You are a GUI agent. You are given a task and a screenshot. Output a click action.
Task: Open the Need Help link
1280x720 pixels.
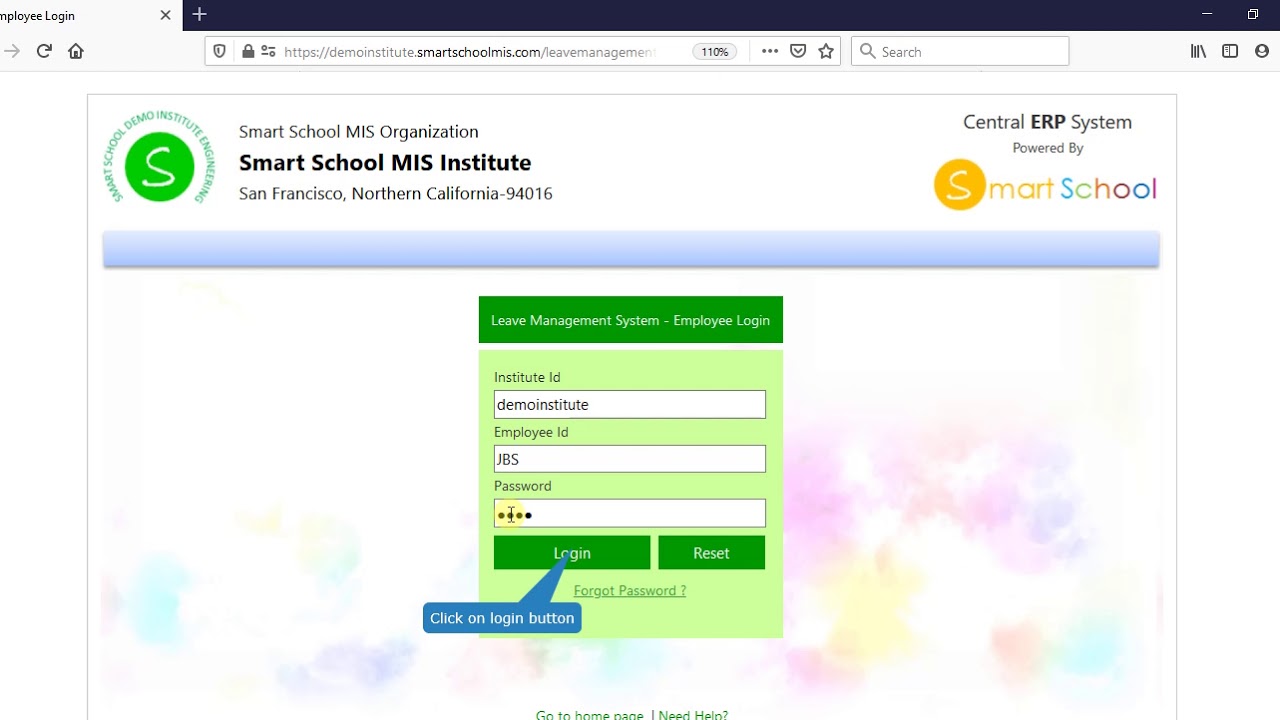[x=693, y=715]
